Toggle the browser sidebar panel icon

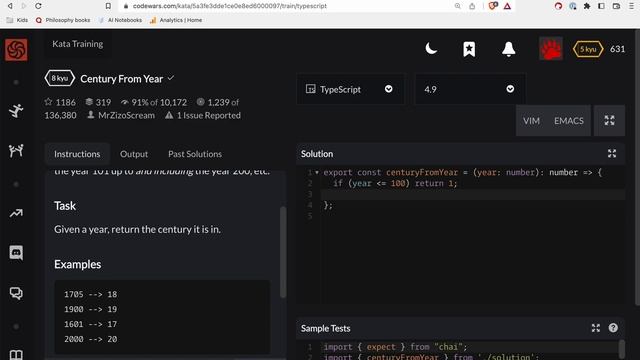point(601,6)
